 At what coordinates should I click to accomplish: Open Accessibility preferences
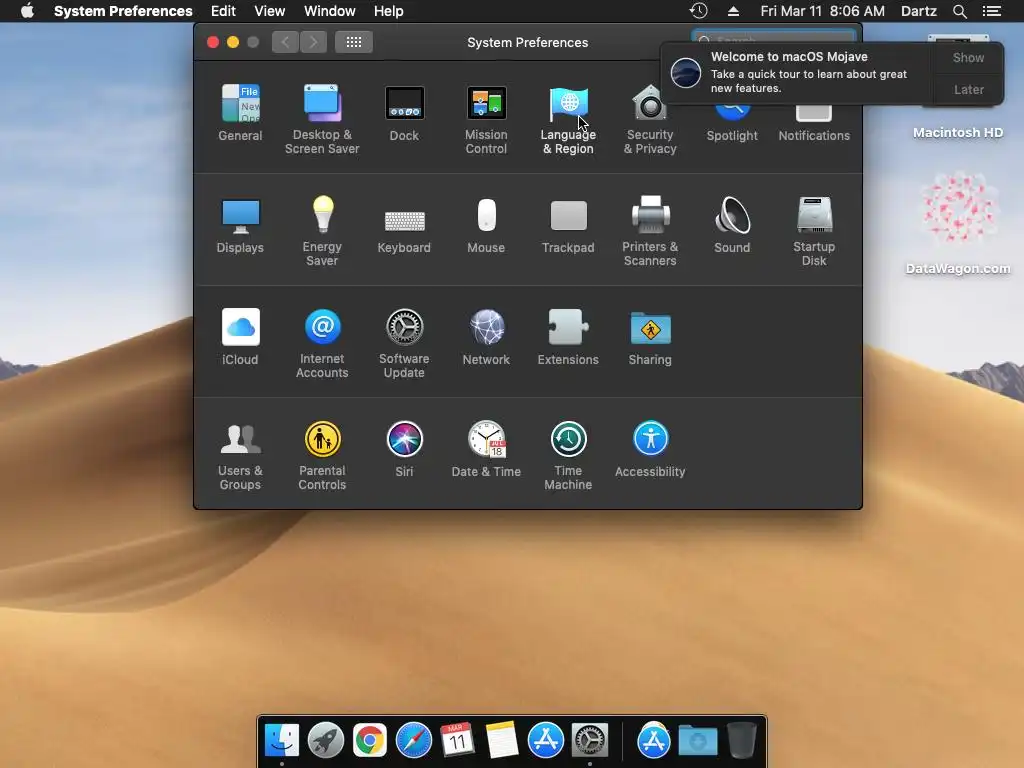tap(650, 449)
